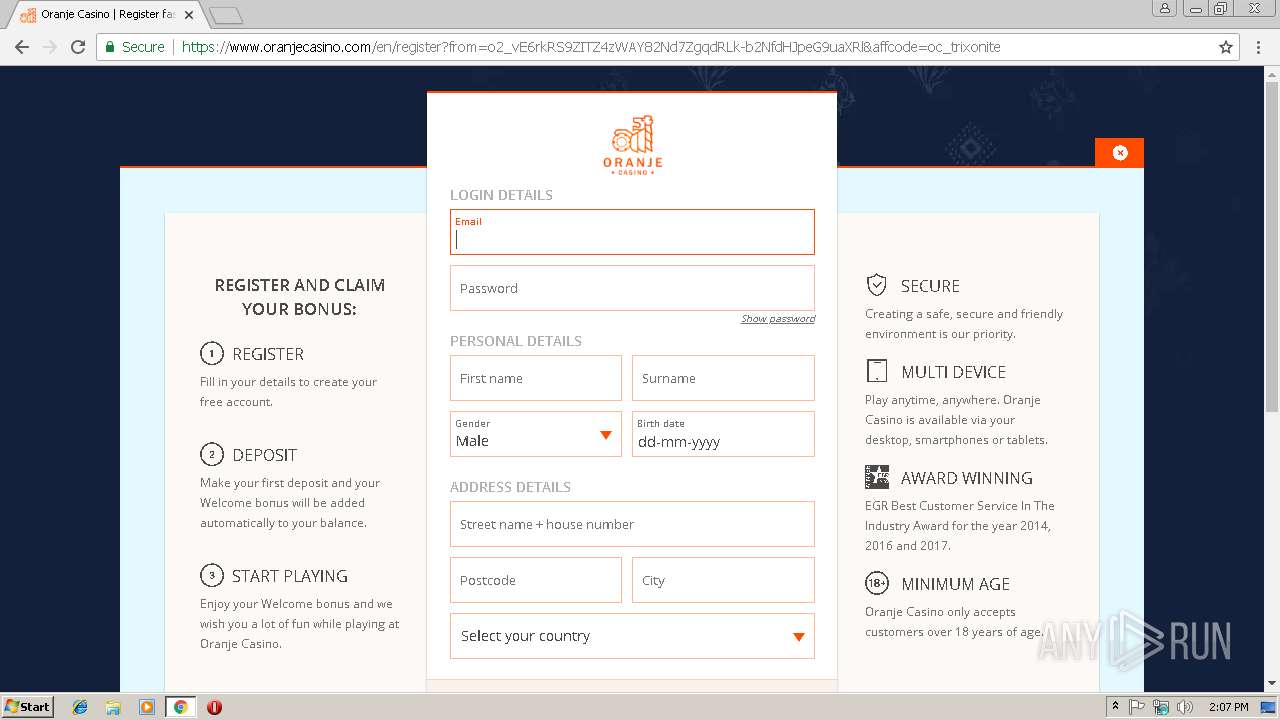Click the Password field

click(x=632, y=288)
